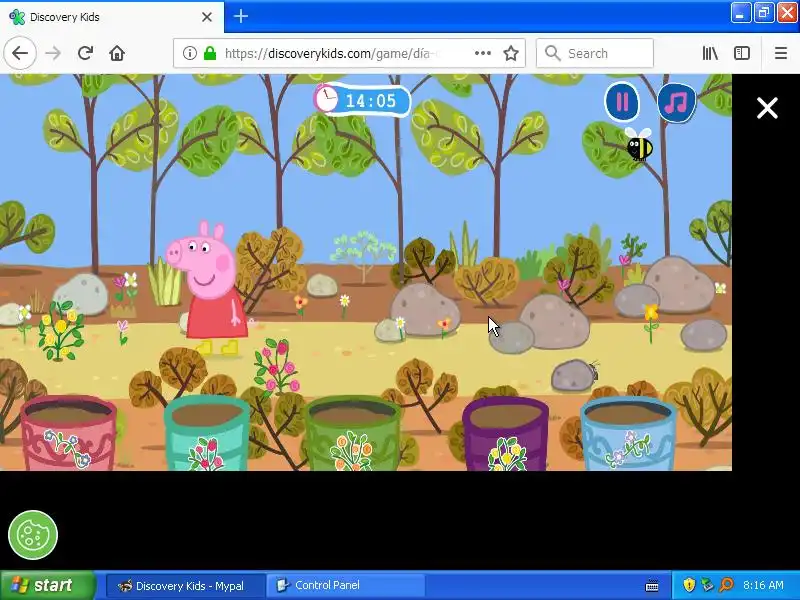The height and width of the screenshot is (600, 800).
Task: Click the green arrow tray icon beside the shield
Action: [x=707, y=585]
